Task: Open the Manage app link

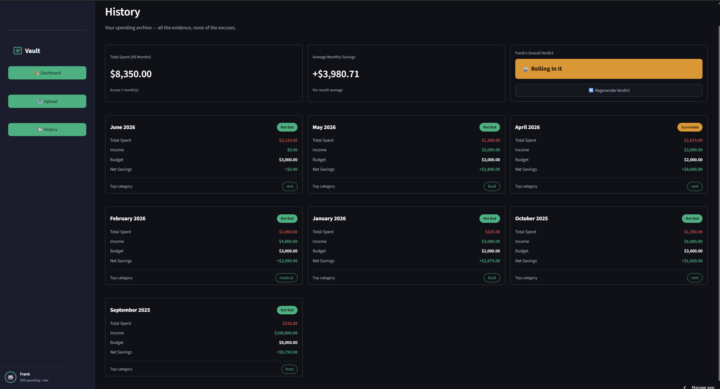Action: pyautogui.click(x=703, y=387)
